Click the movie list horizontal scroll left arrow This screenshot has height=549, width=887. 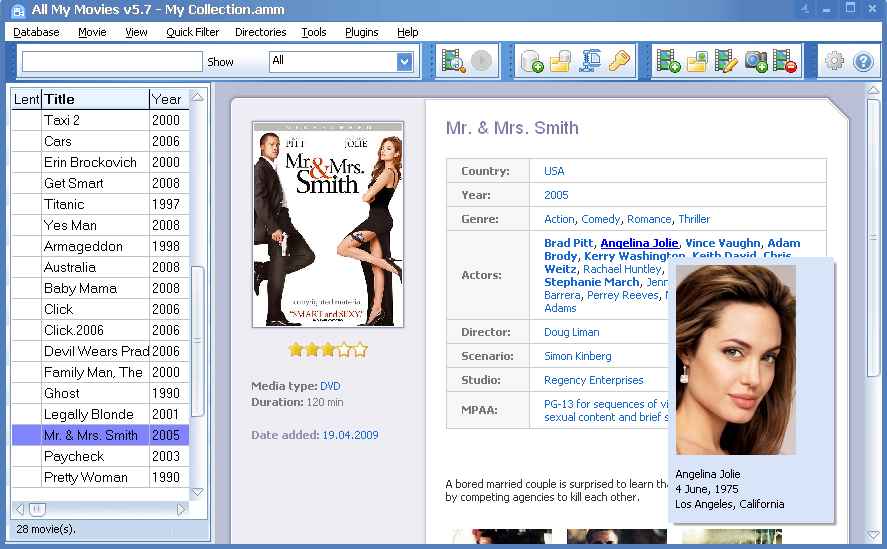19,509
